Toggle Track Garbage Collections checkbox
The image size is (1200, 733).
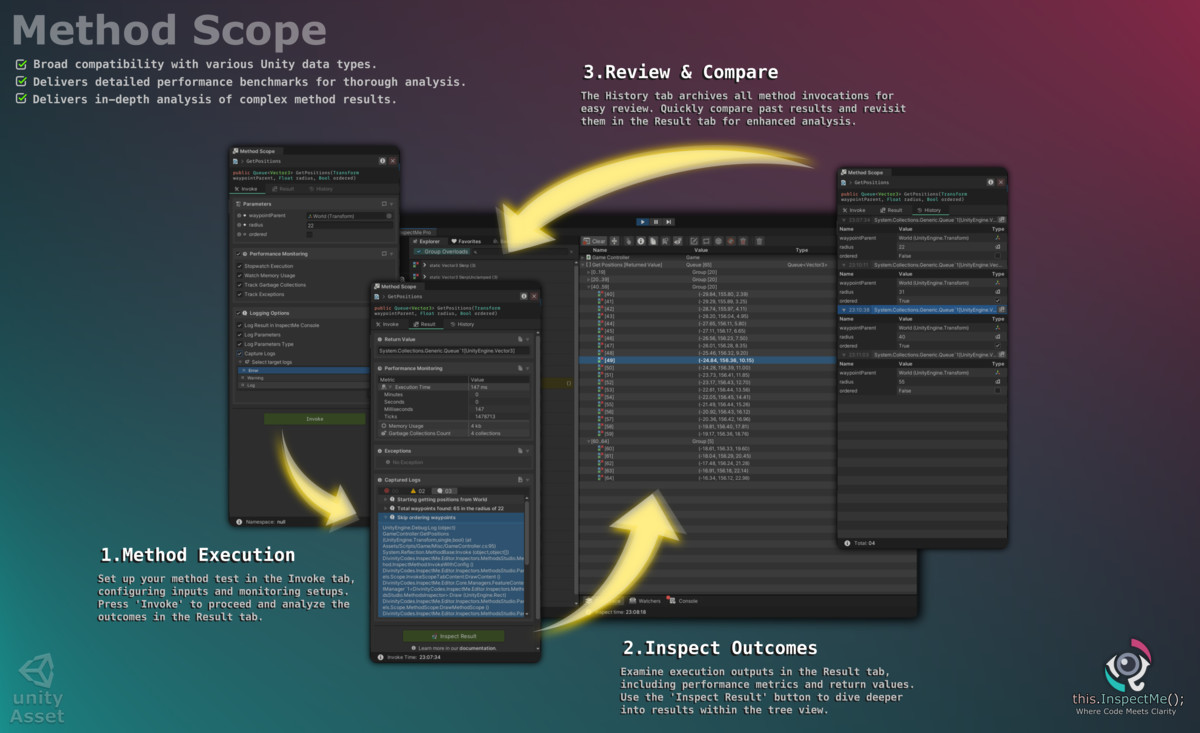click(239, 285)
